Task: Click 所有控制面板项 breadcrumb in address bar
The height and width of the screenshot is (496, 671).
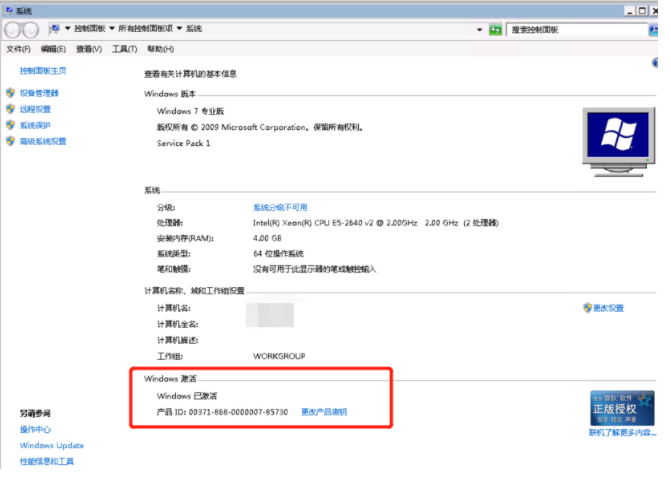Action: click(145, 29)
